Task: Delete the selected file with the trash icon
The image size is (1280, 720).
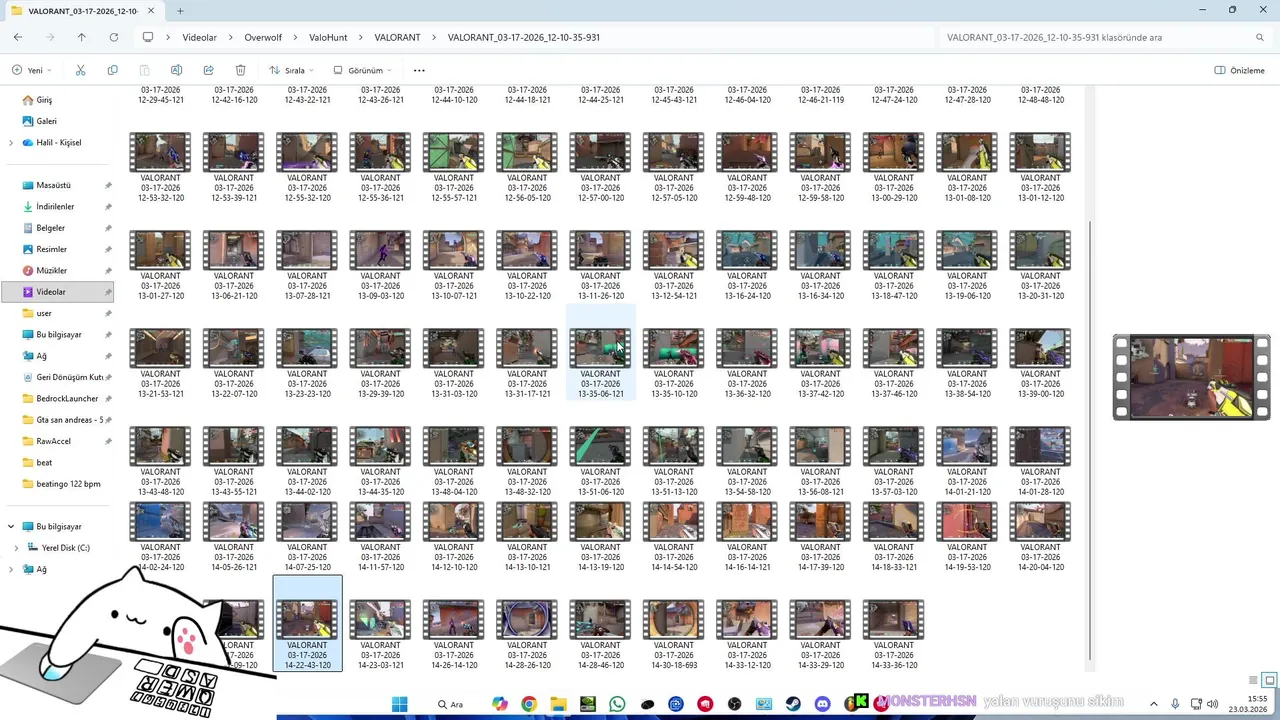Action: pos(240,70)
